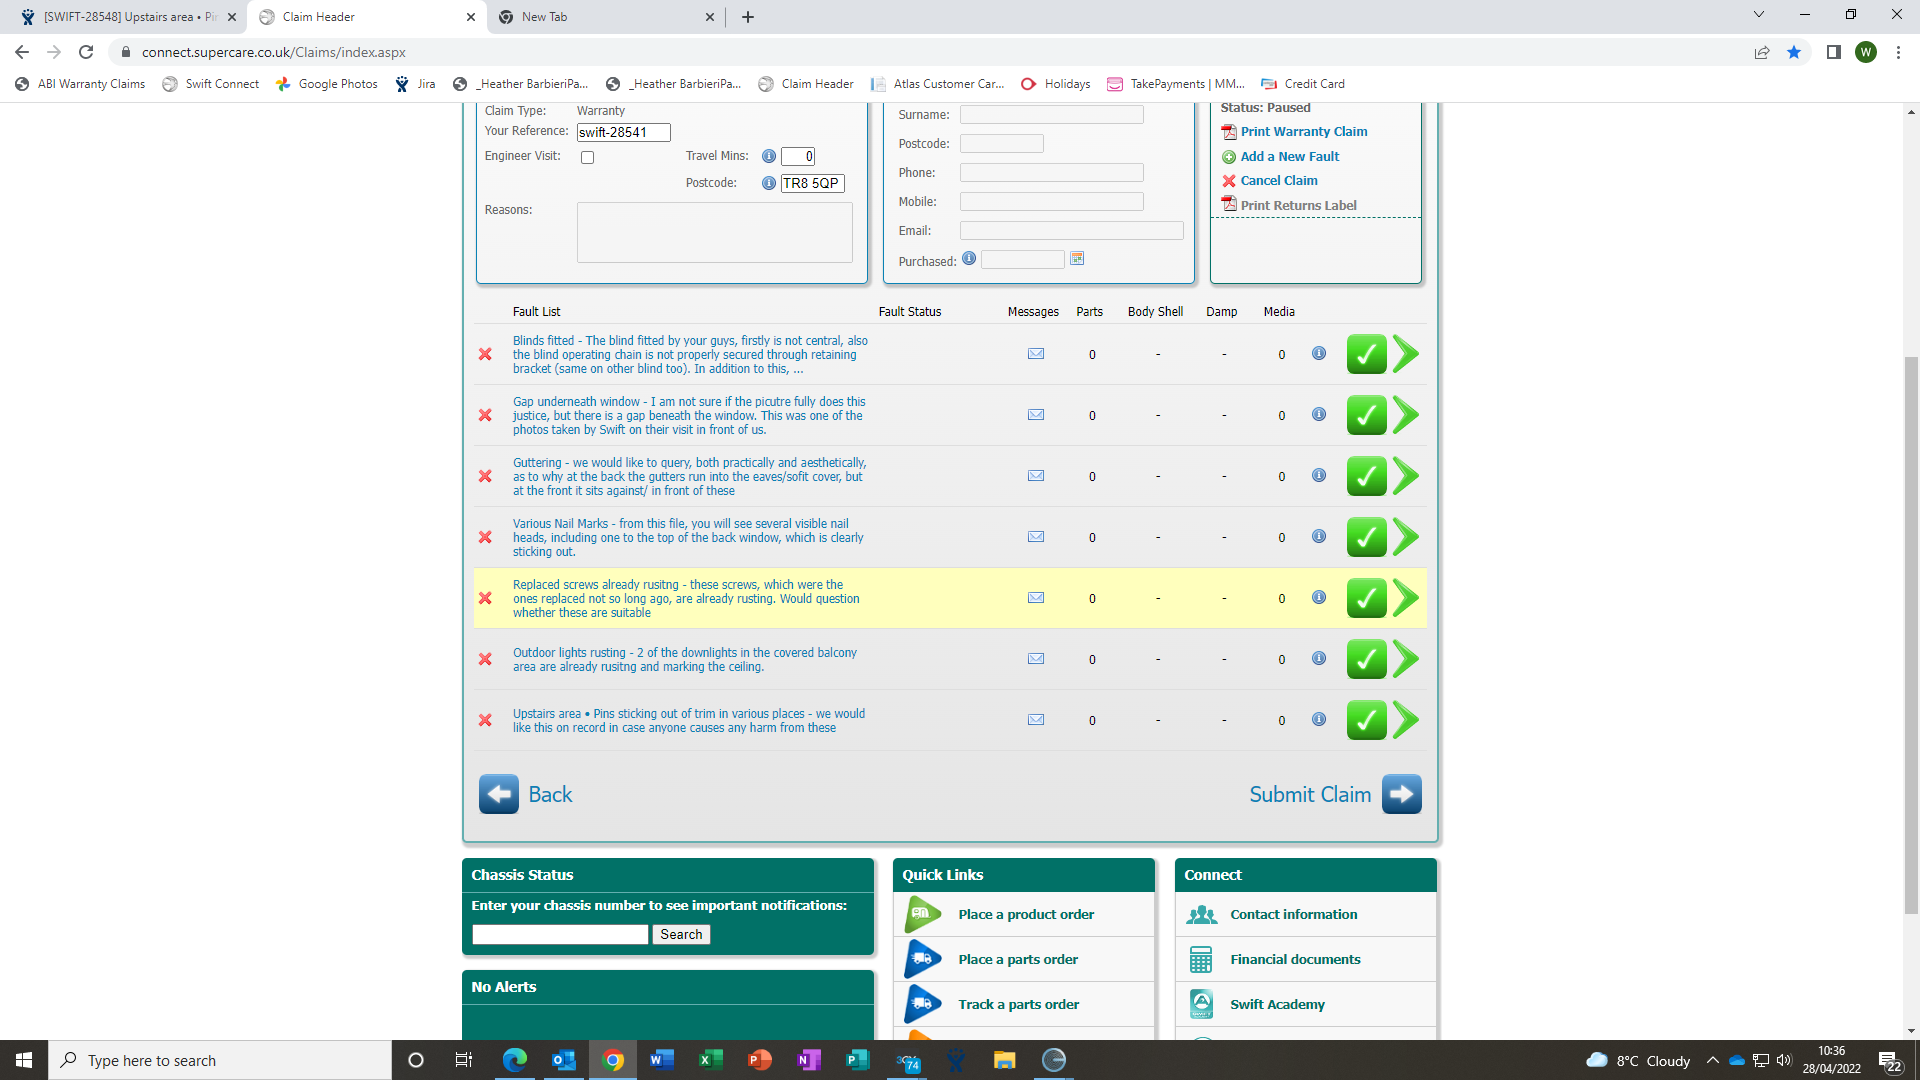Image resolution: width=1920 pixels, height=1080 pixels.
Task: Click the chassis number search input field
Action: [560, 934]
